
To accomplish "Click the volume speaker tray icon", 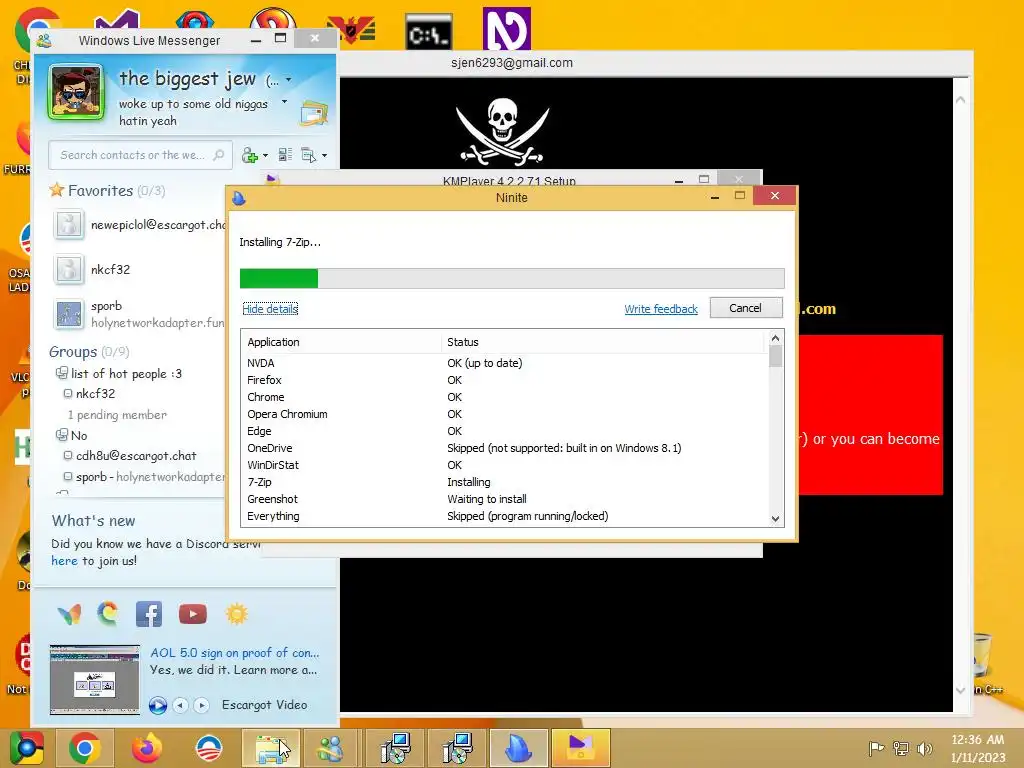I will pyautogui.click(x=924, y=748).
